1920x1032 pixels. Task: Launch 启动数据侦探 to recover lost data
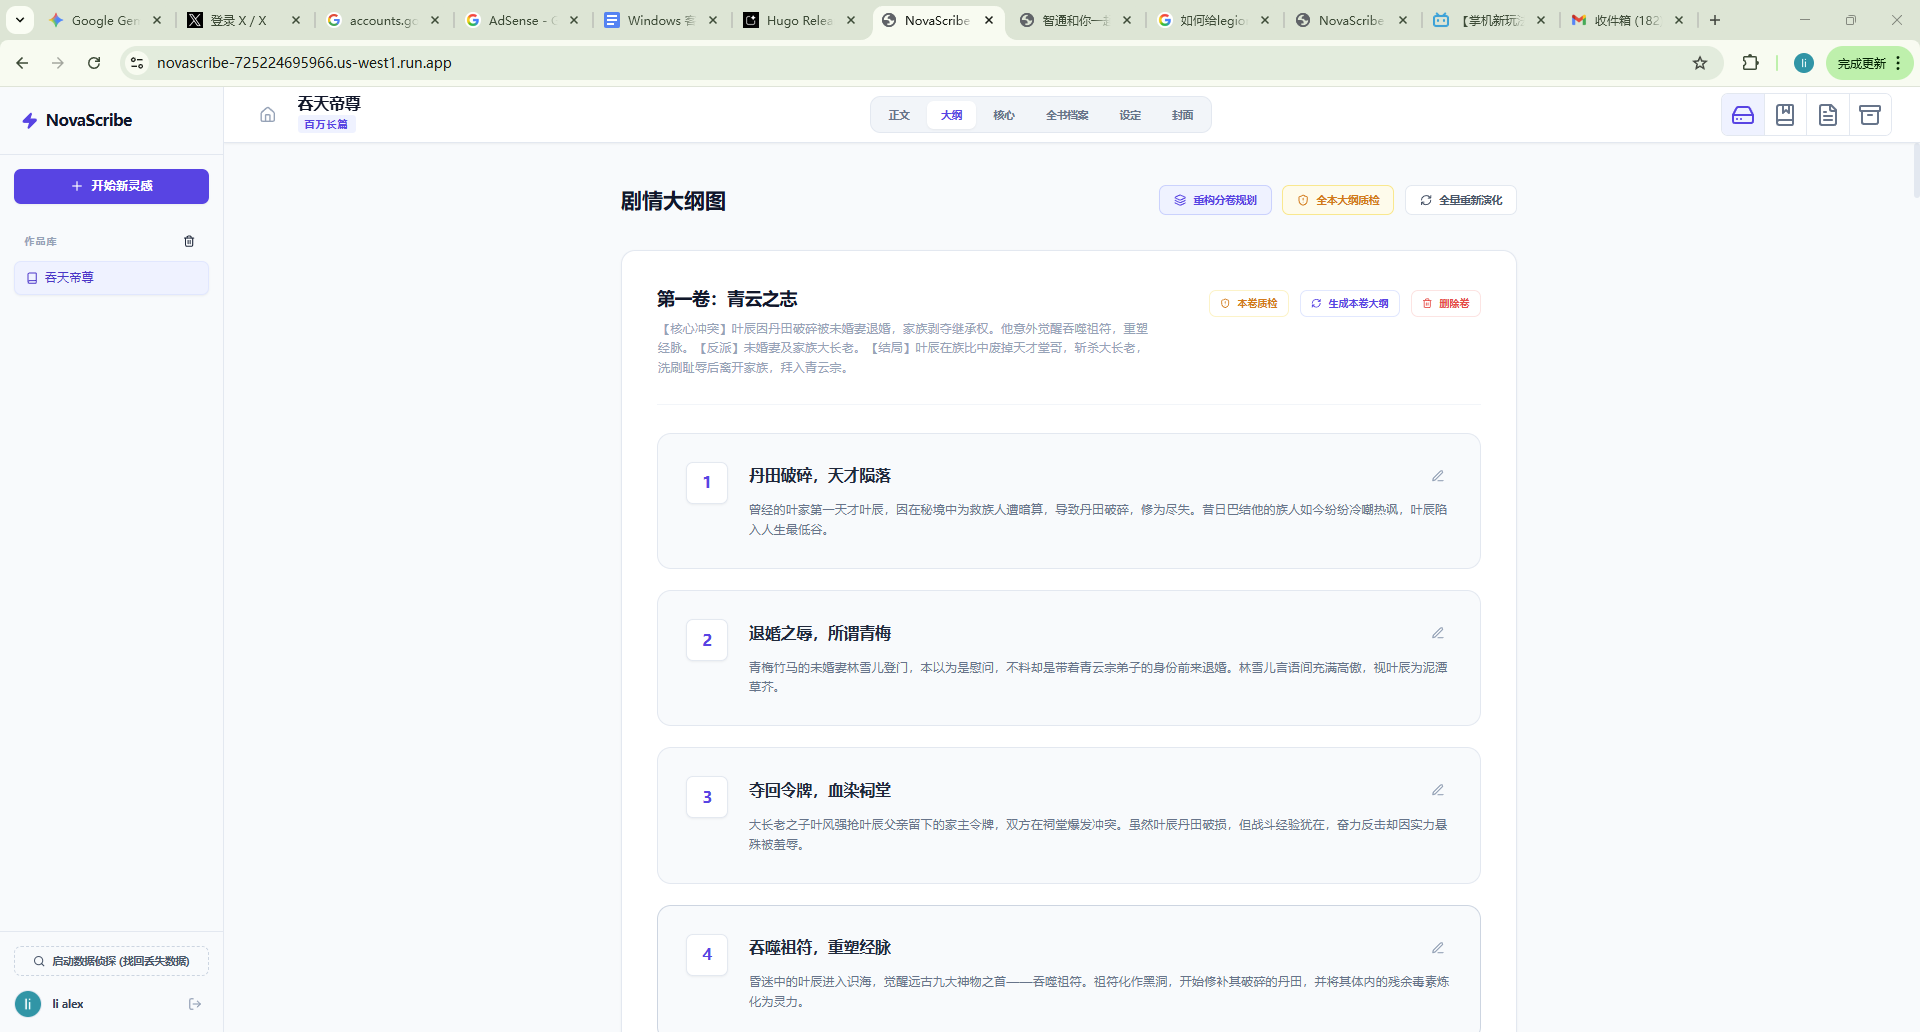coord(111,960)
